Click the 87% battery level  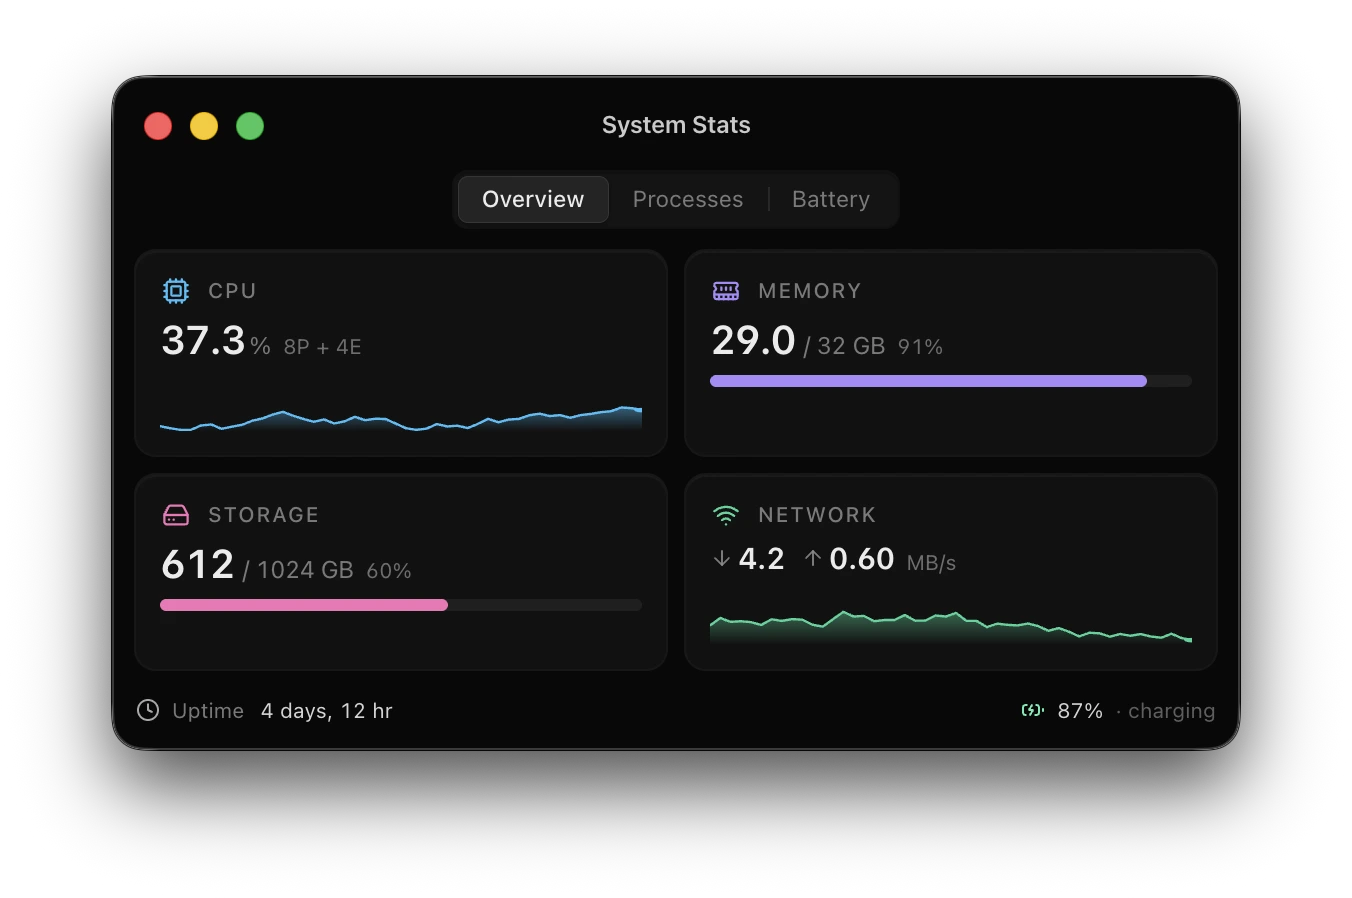coord(1080,711)
